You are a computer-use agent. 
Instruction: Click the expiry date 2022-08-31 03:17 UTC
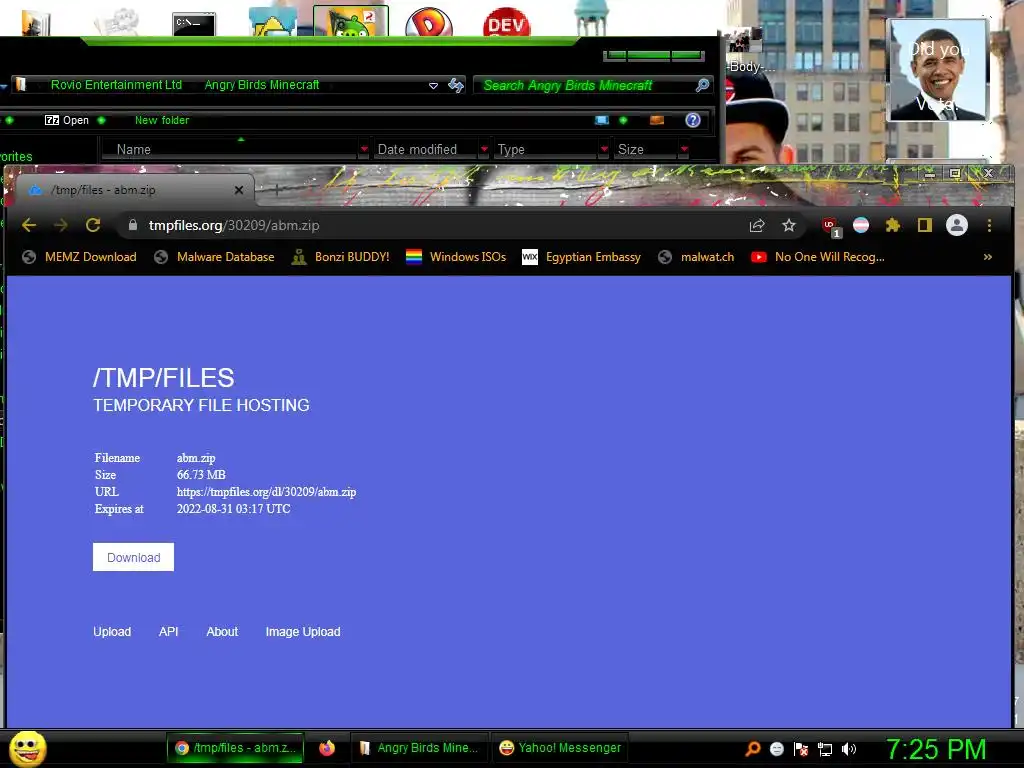click(234, 509)
